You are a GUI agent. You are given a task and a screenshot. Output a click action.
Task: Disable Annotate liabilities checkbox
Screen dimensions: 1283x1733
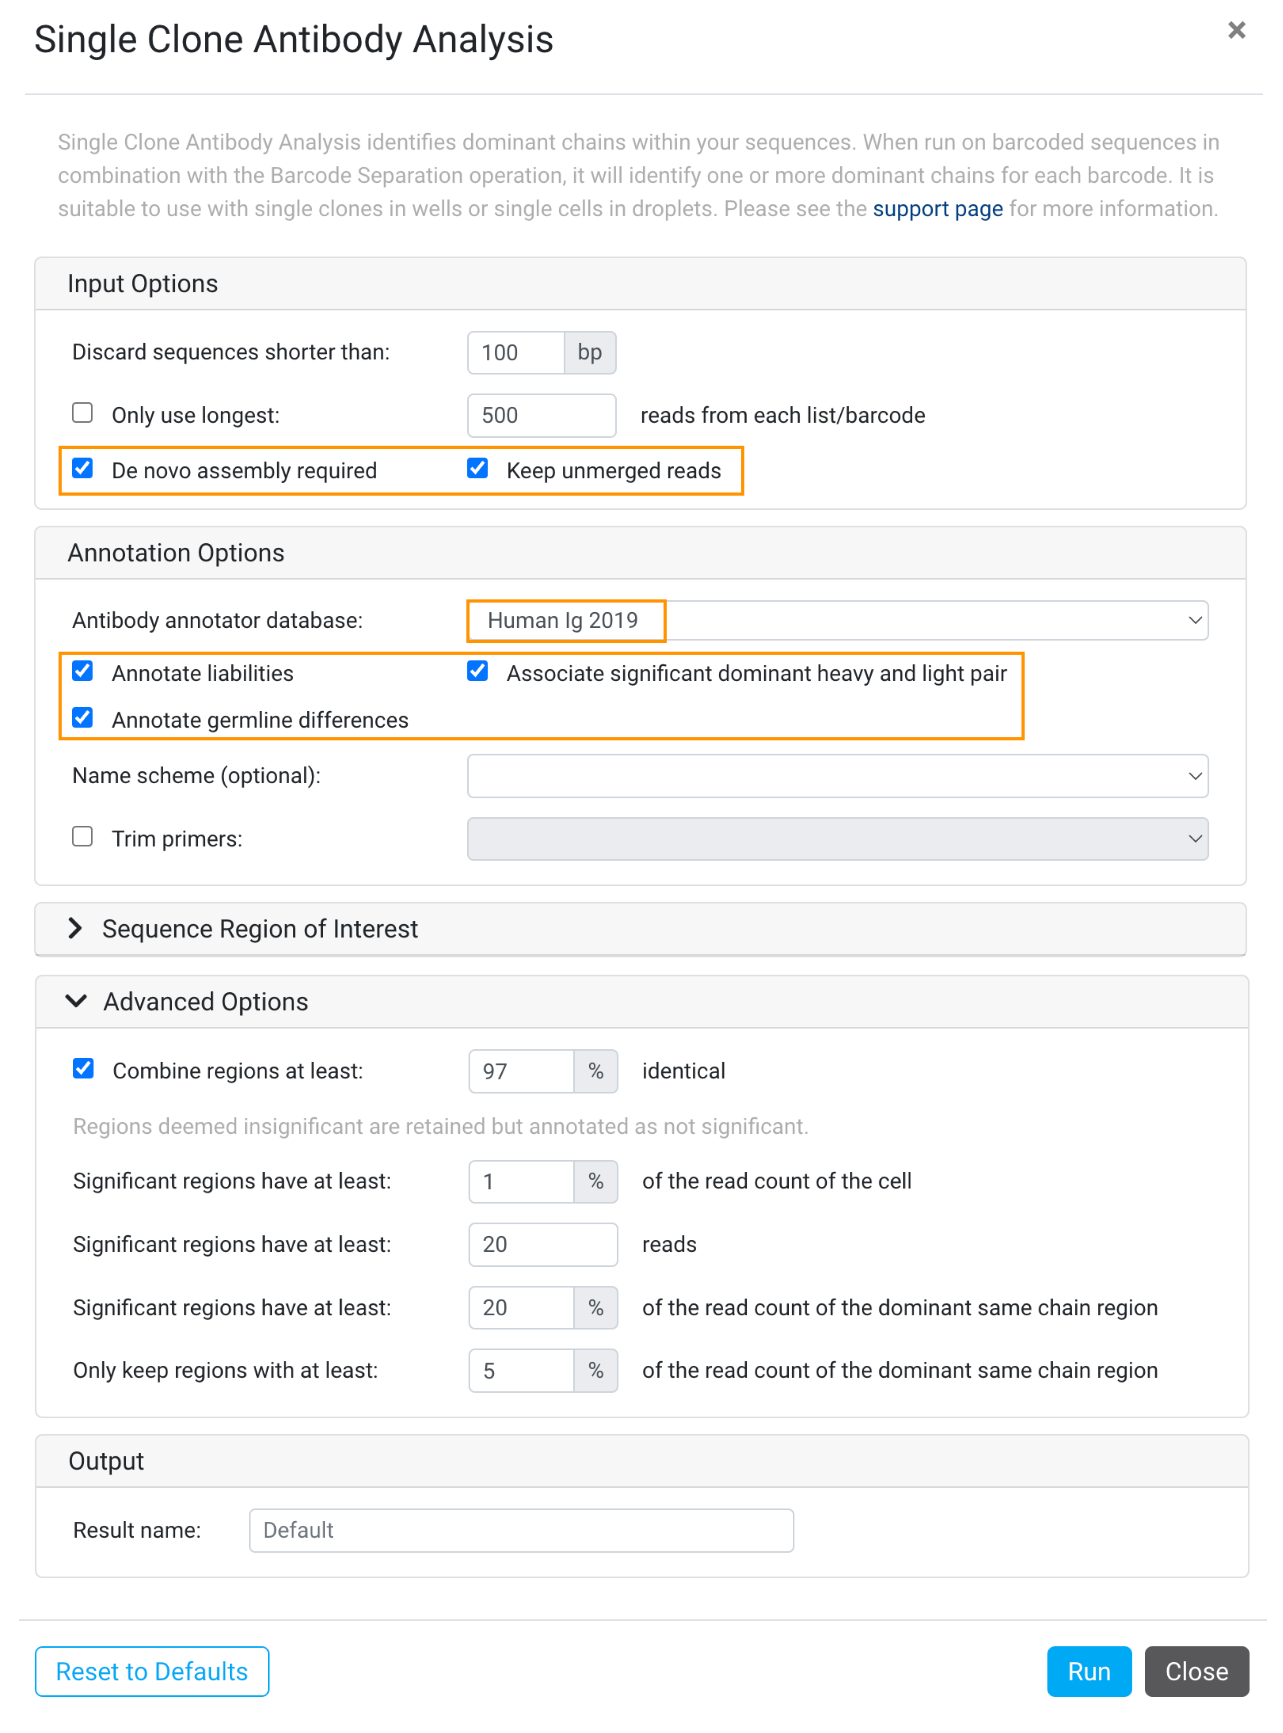pos(83,671)
